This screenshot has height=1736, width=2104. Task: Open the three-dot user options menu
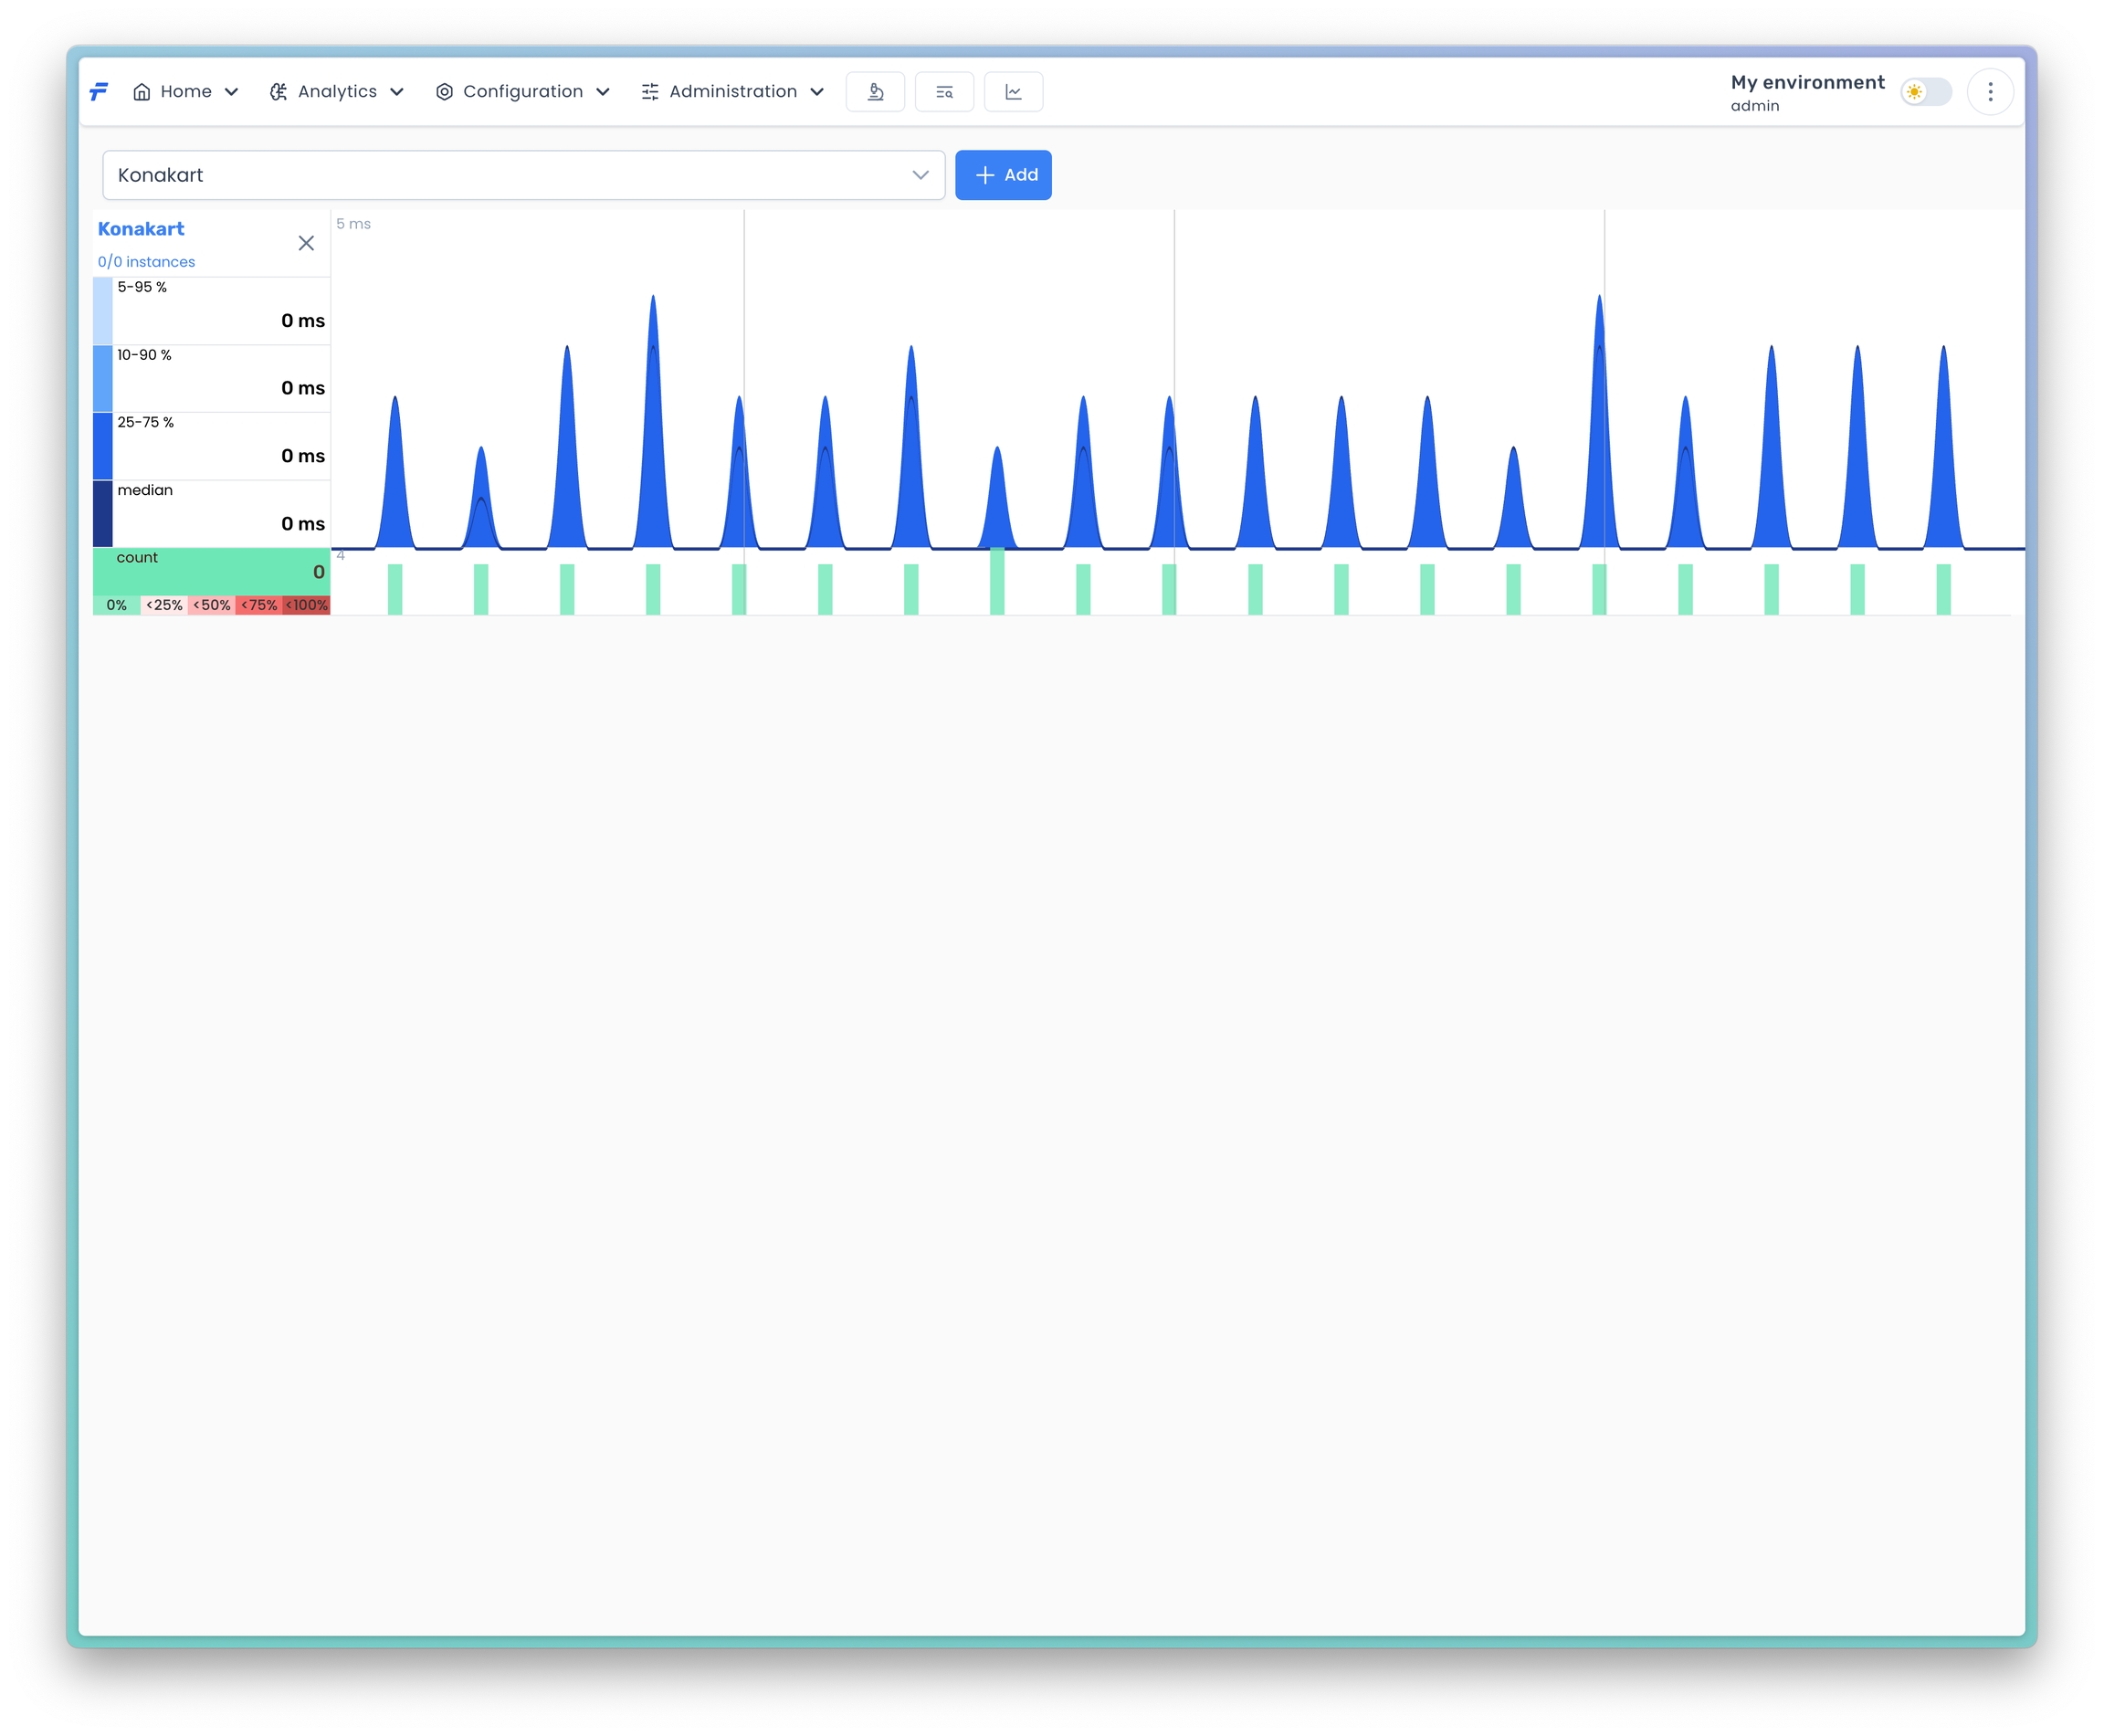pyautogui.click(x=1990, y=92)
